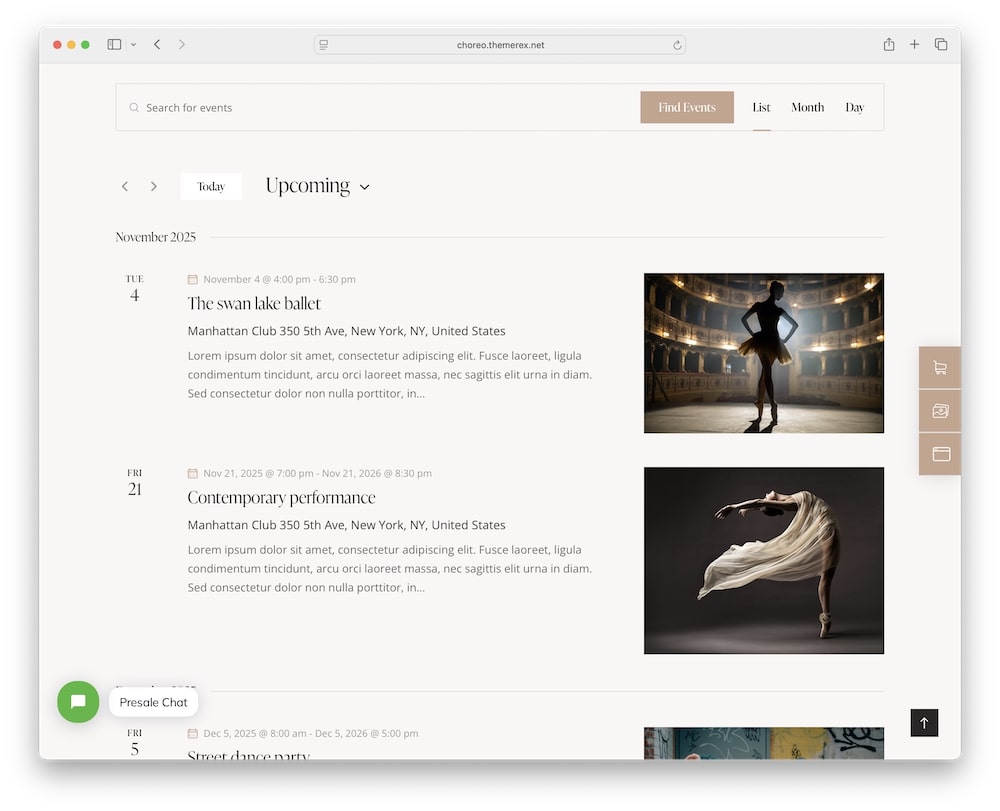Open the Safari share icon
The height and width of the screenshot is (811, 1000).
click(x=888, y=44)
